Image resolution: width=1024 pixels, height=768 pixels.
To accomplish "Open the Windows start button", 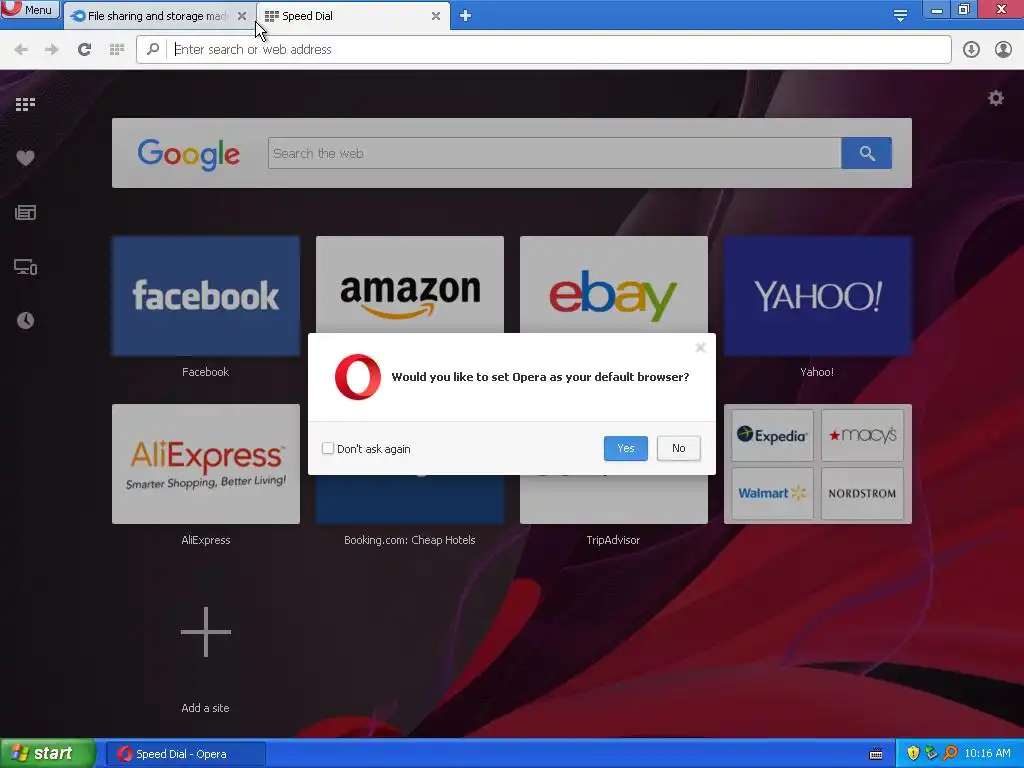I will (47, 754).
